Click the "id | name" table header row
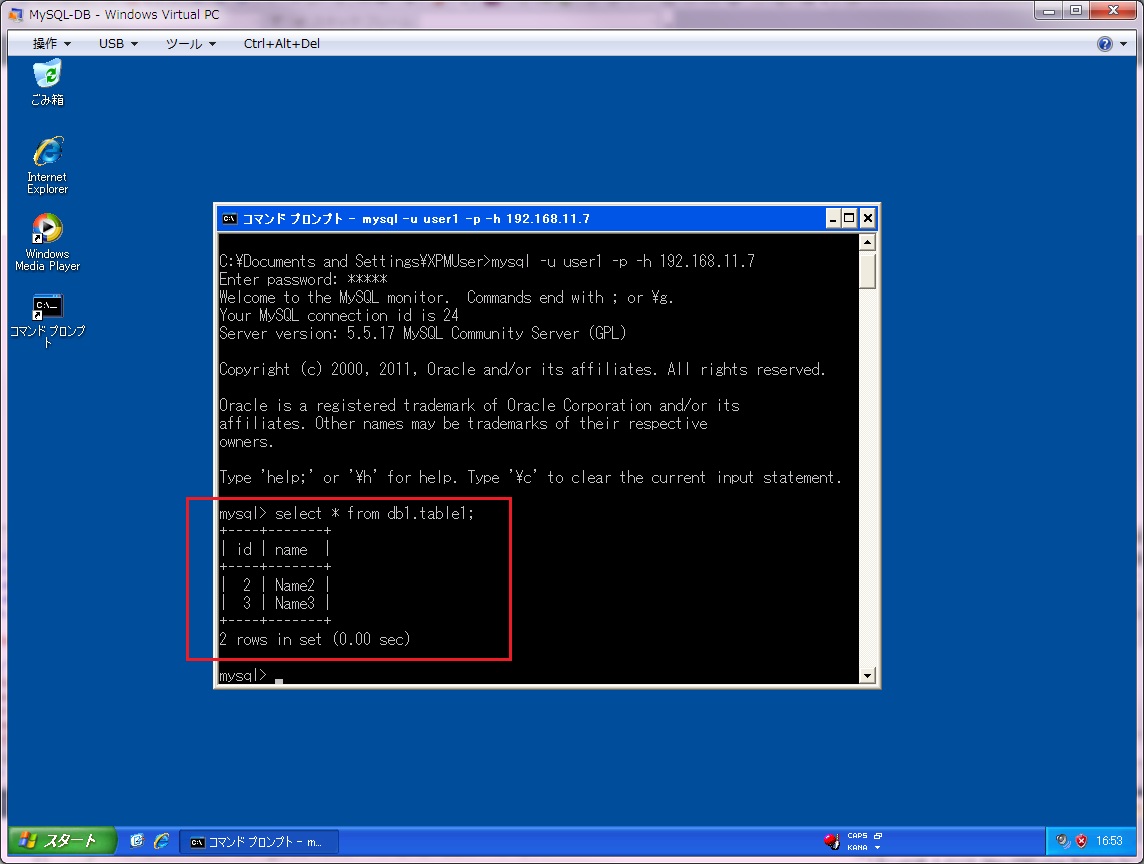 (x=275, y=549)
